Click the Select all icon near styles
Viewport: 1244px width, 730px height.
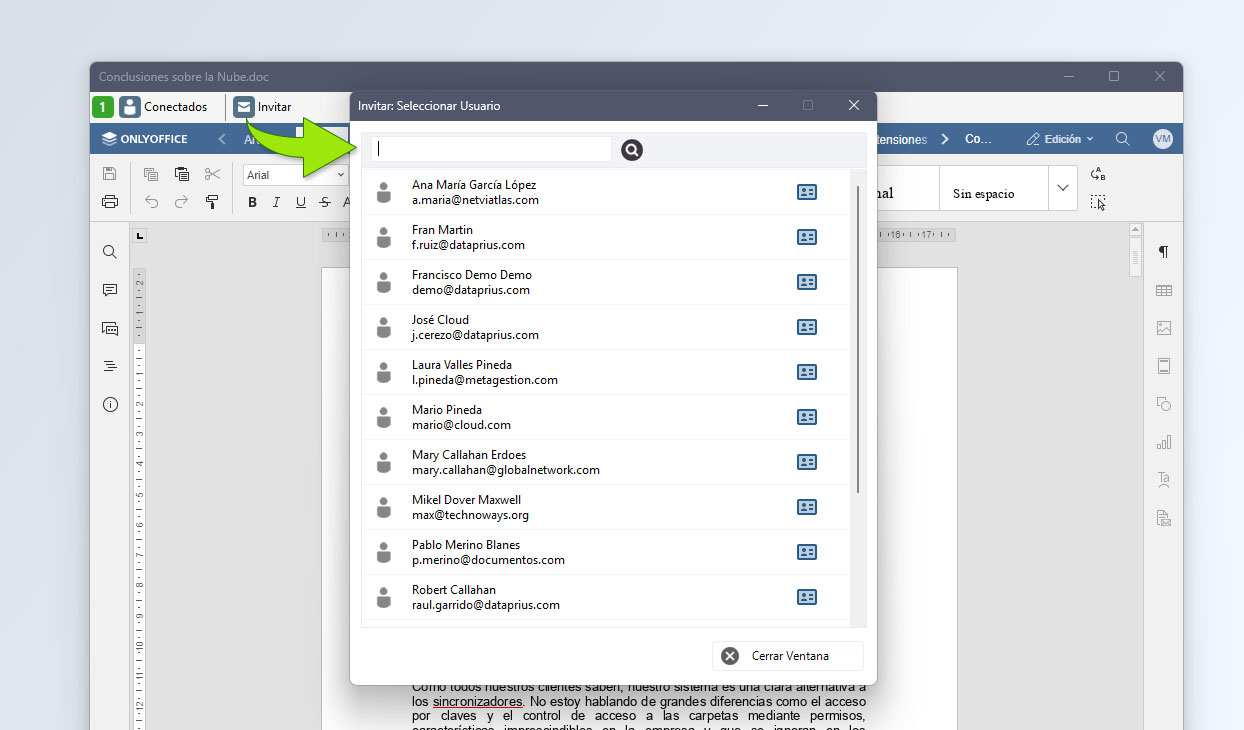tap(1098, 203)
